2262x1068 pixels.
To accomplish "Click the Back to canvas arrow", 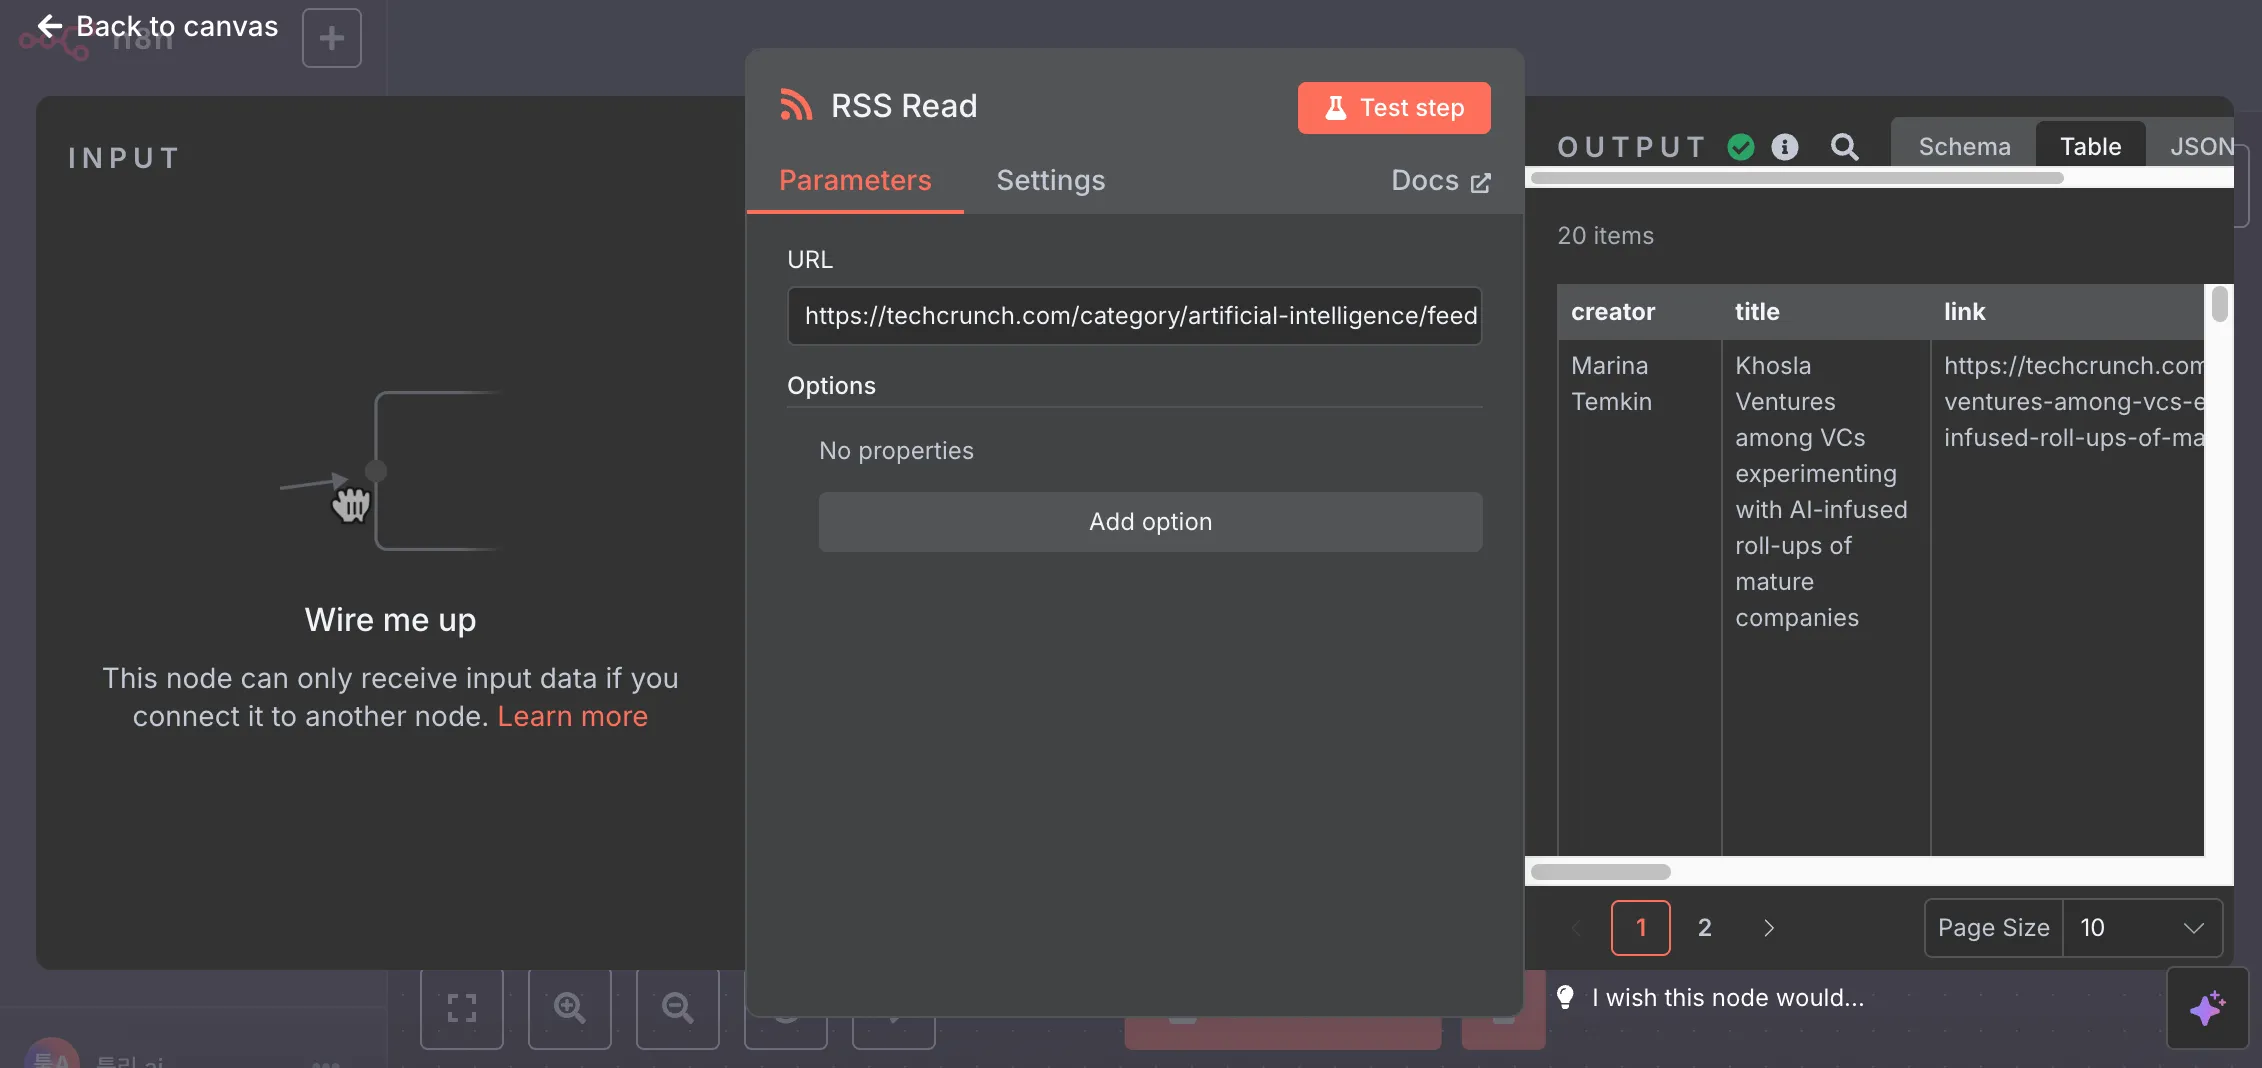I will point(50,26).
